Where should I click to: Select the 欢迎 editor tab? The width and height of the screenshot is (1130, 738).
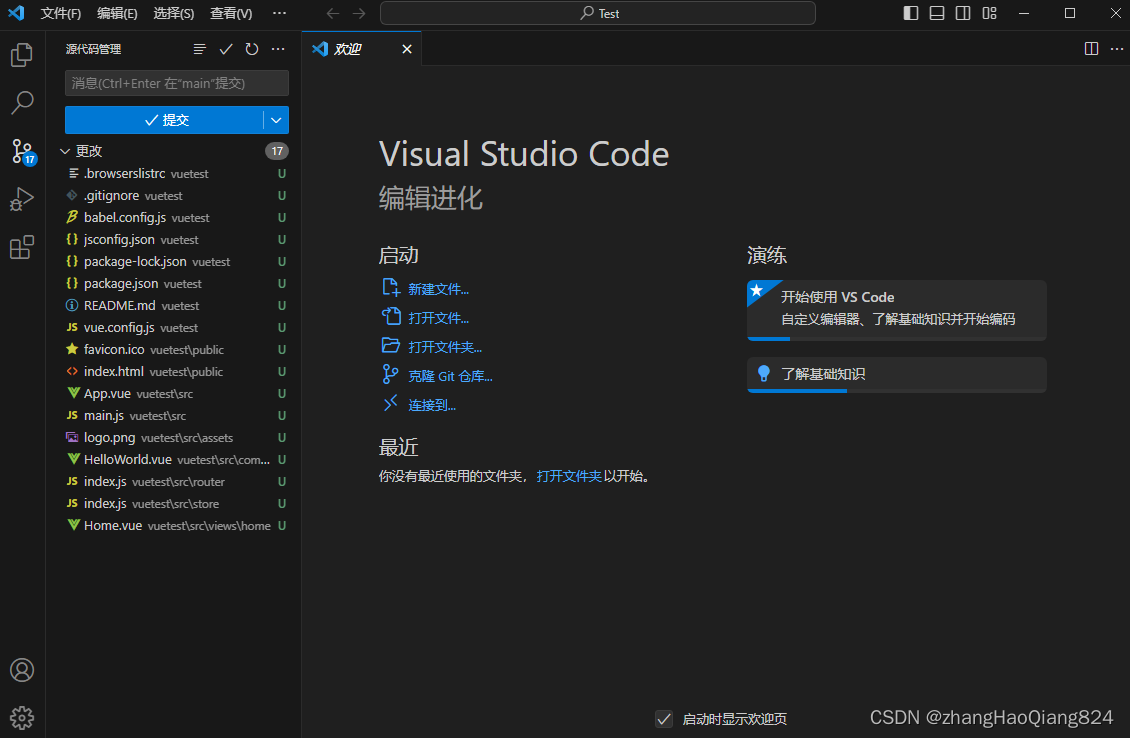(x=362, y=49)
